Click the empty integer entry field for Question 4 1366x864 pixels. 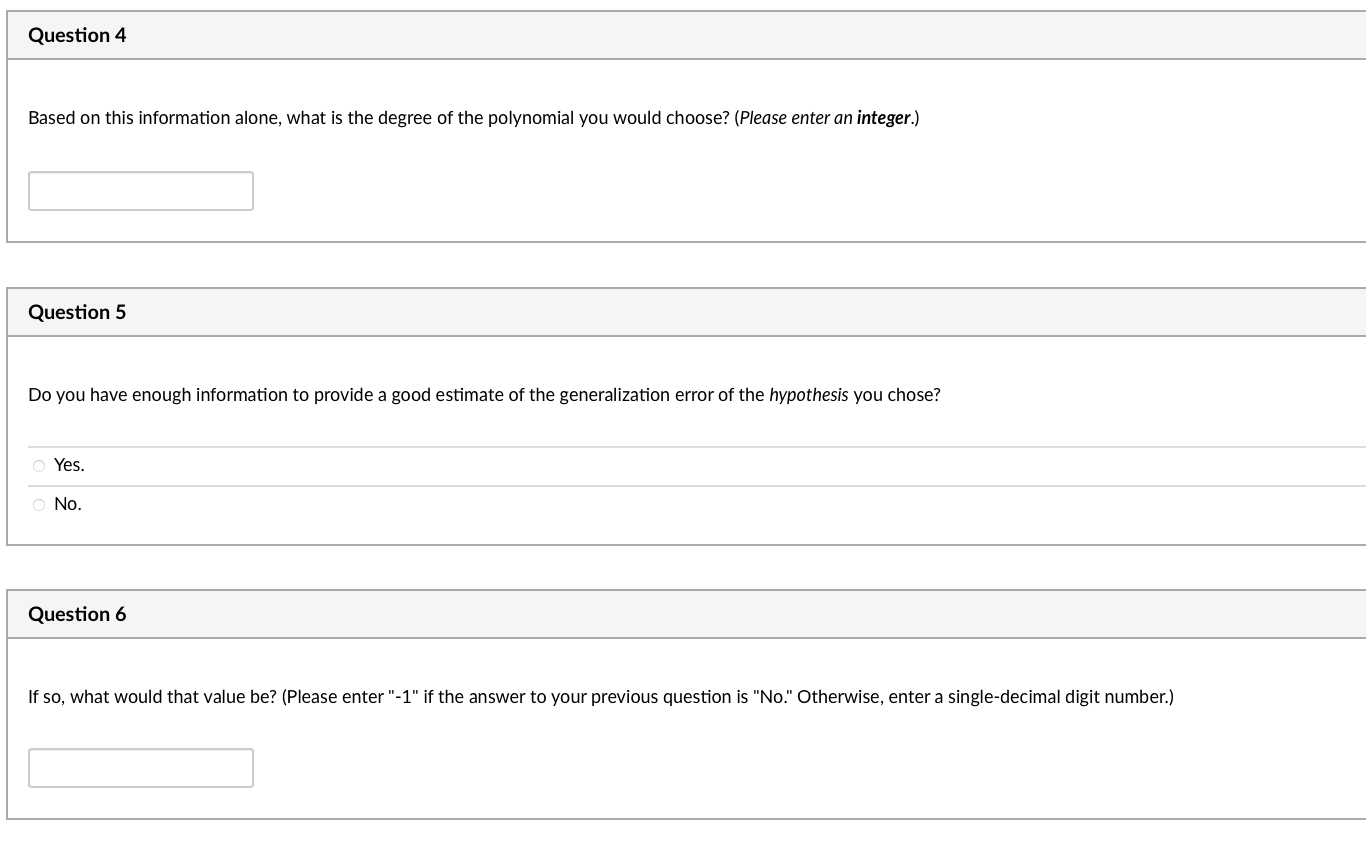pos(140,190)
